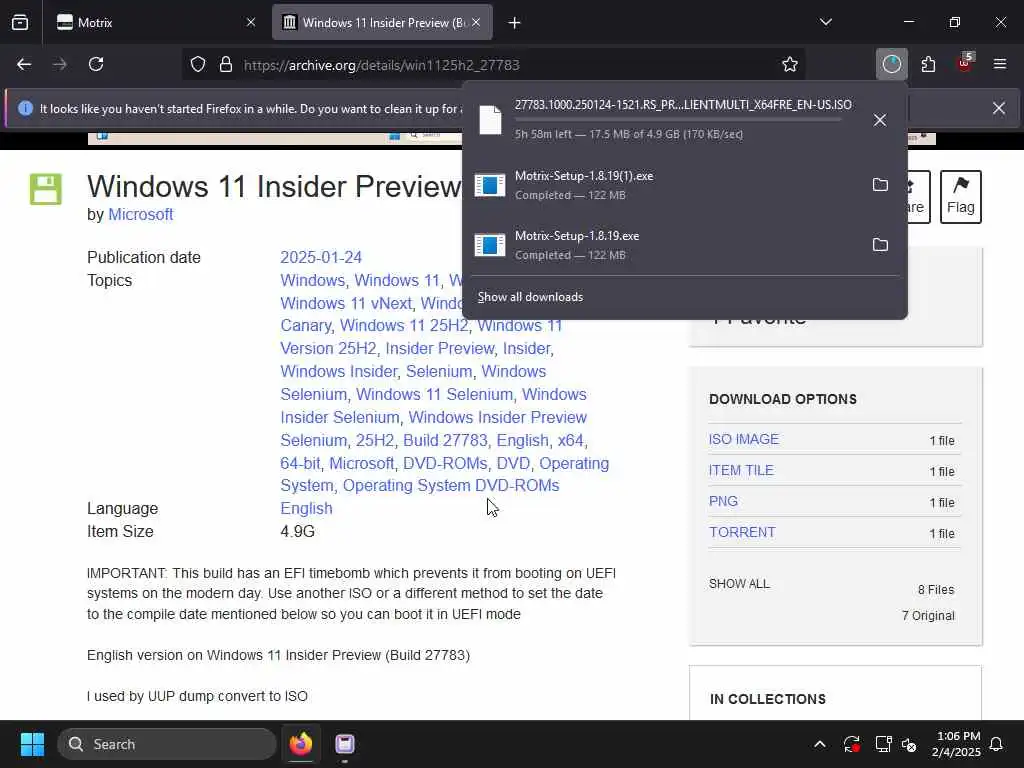Show Motrix-Setup-1.8.19.exe in folder

click(x=880, y=245)
